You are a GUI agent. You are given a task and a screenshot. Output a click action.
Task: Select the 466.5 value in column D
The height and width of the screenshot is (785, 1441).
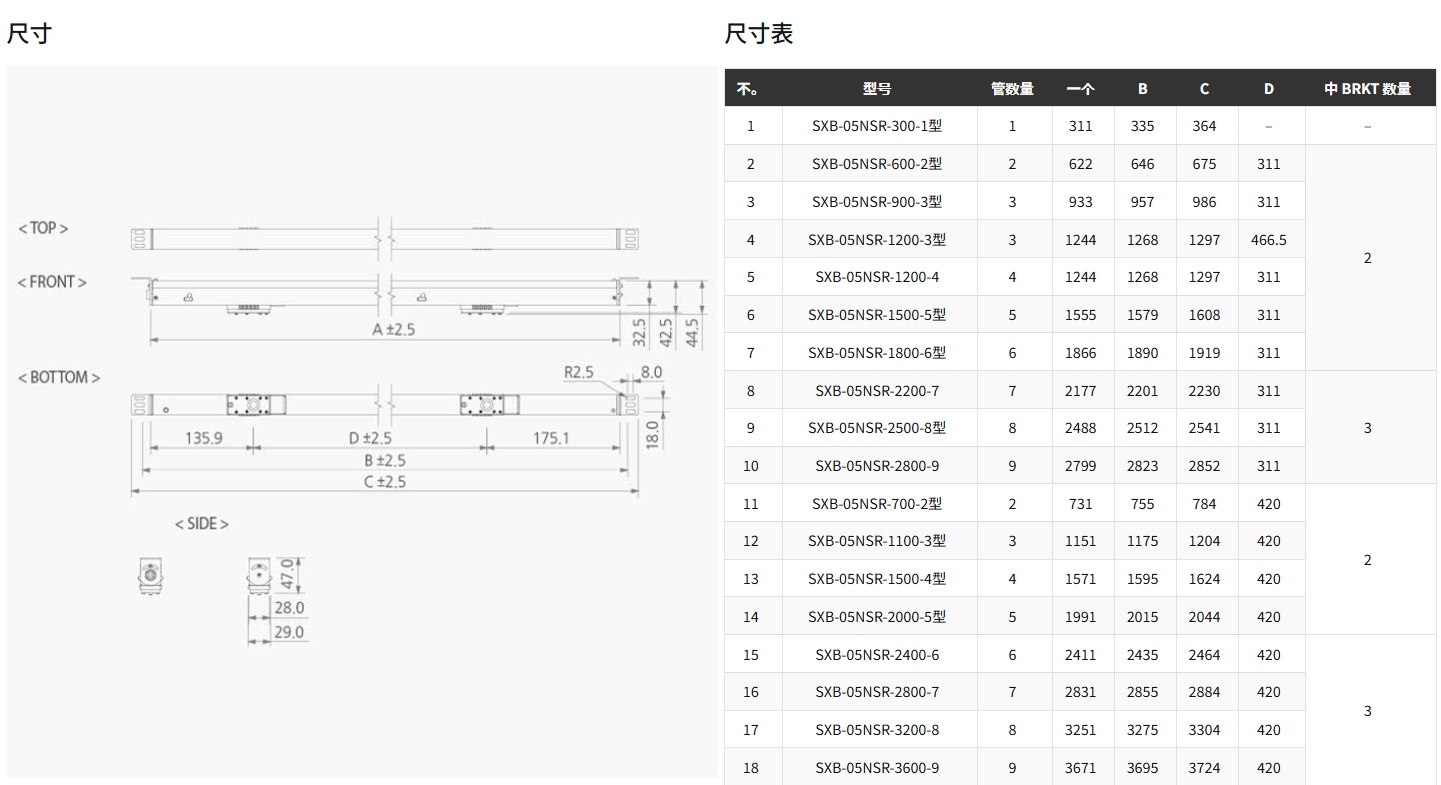click(x=1268, y=240)
